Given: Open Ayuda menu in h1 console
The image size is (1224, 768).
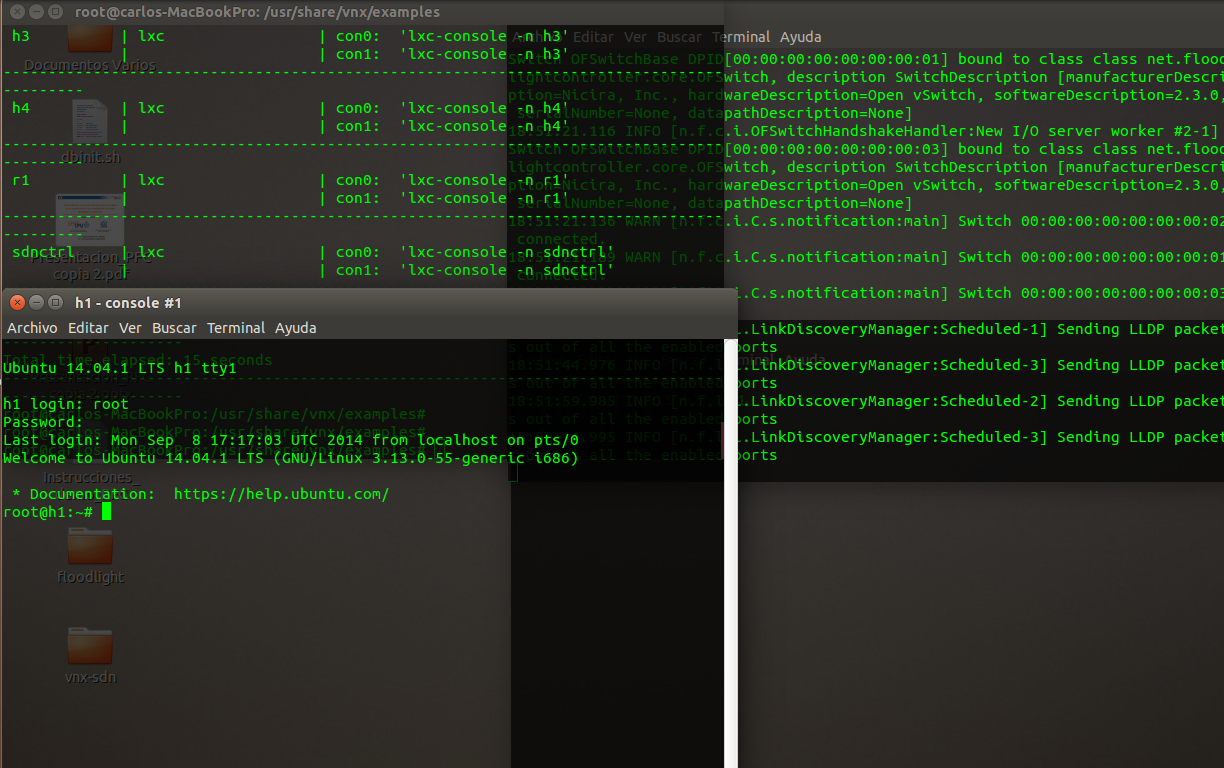Looking at the screenshot, I should click(x=296, y=328).
